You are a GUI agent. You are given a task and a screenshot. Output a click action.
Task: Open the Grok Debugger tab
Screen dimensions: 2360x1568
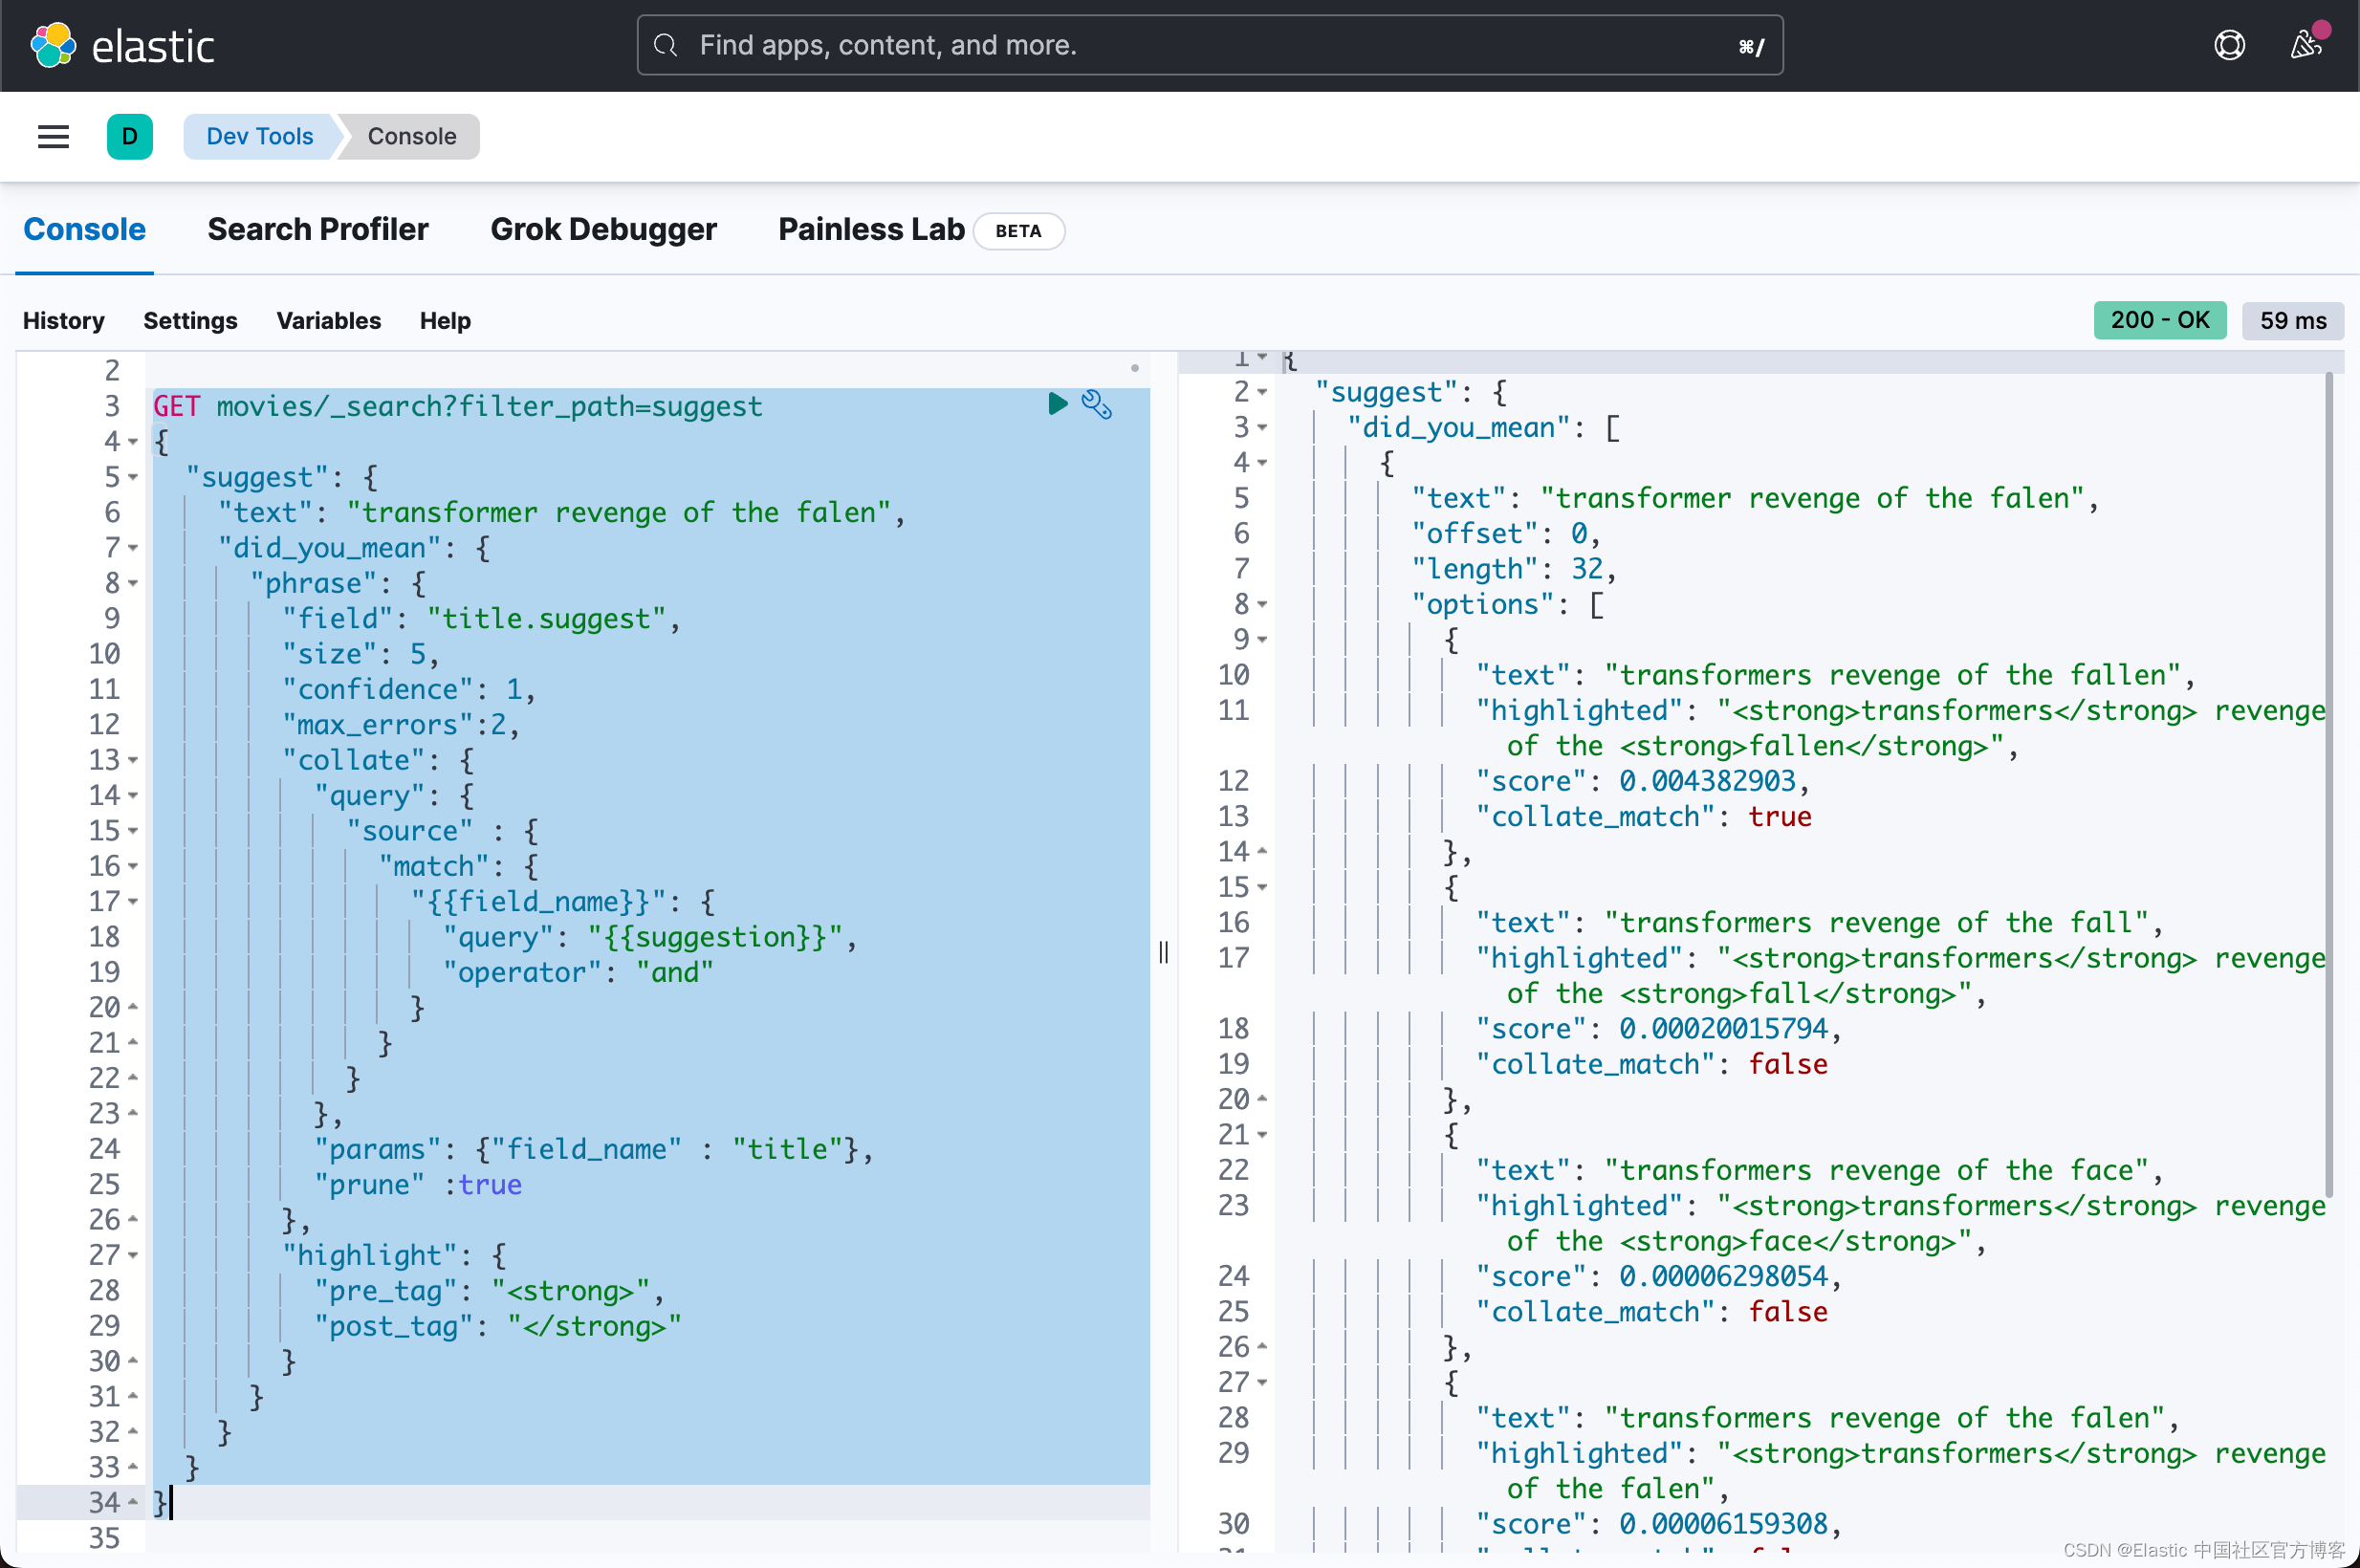pyautogui.click(x=603, y=230)
